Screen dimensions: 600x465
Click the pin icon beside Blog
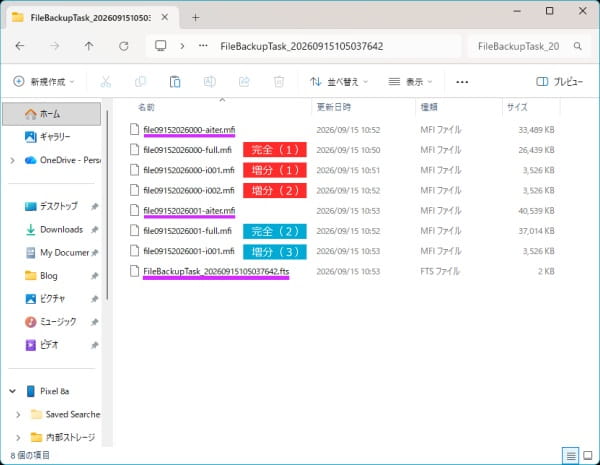tap(95, 276)
